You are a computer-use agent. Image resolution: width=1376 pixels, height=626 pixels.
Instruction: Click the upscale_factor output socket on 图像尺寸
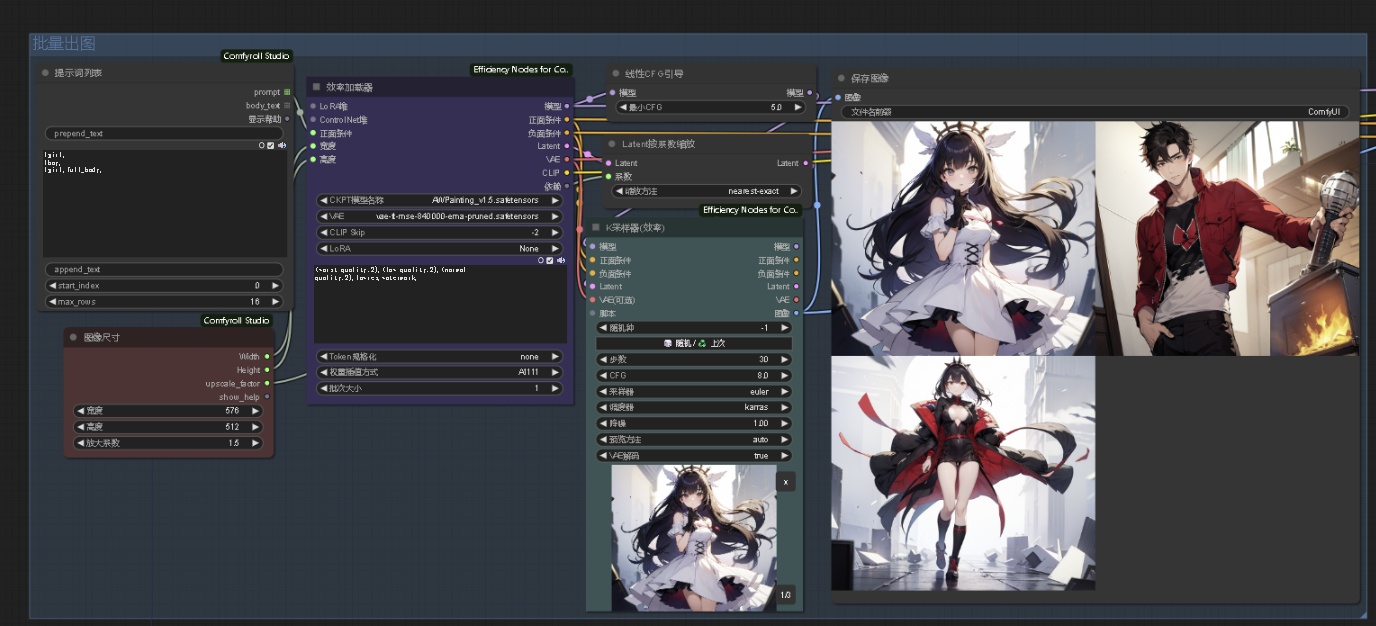tap(267, 383)
